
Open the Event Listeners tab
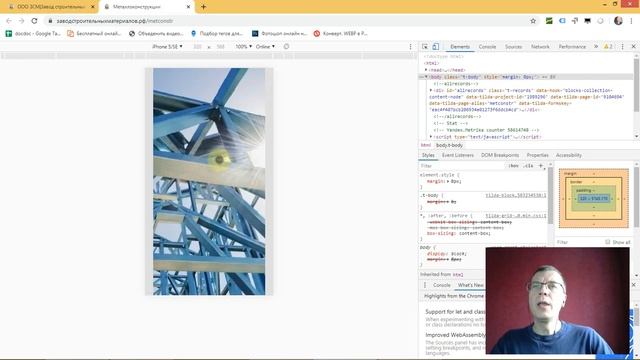tap(458, 155)
